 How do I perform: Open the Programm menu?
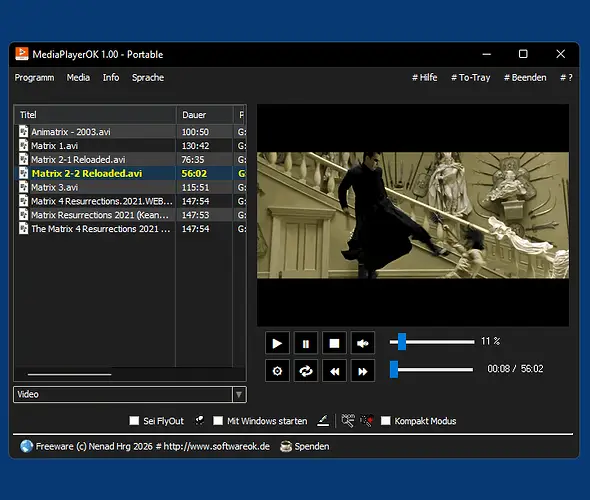(34, 78)
